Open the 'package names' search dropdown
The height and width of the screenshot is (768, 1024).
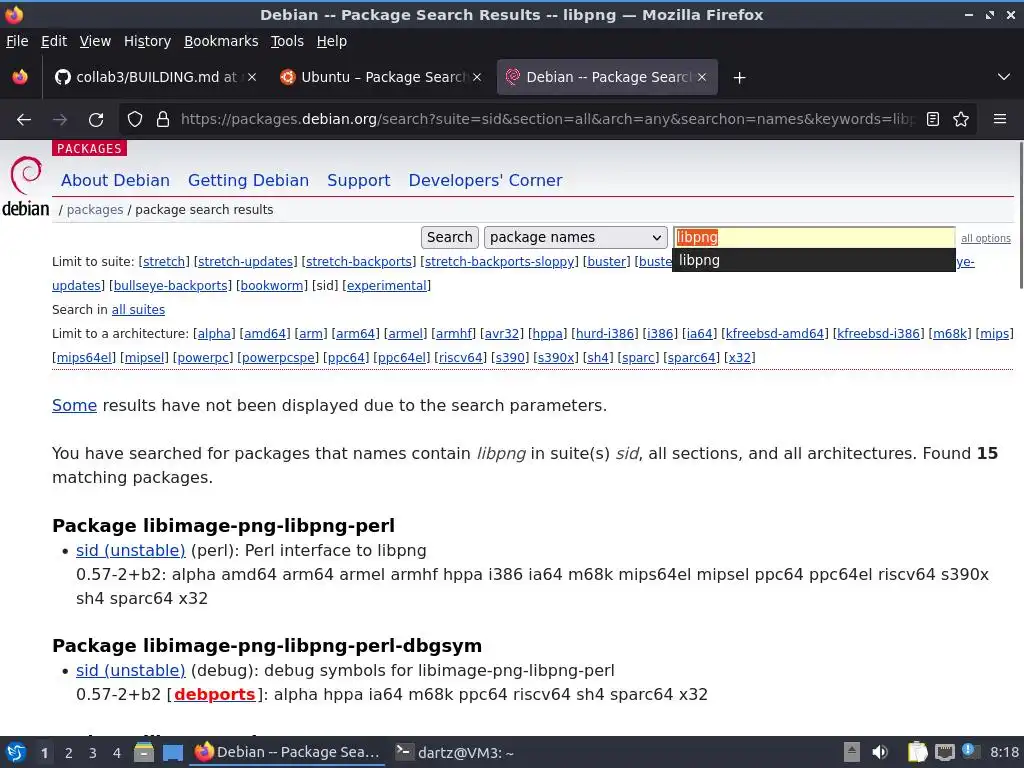click(x=575, y=237)
